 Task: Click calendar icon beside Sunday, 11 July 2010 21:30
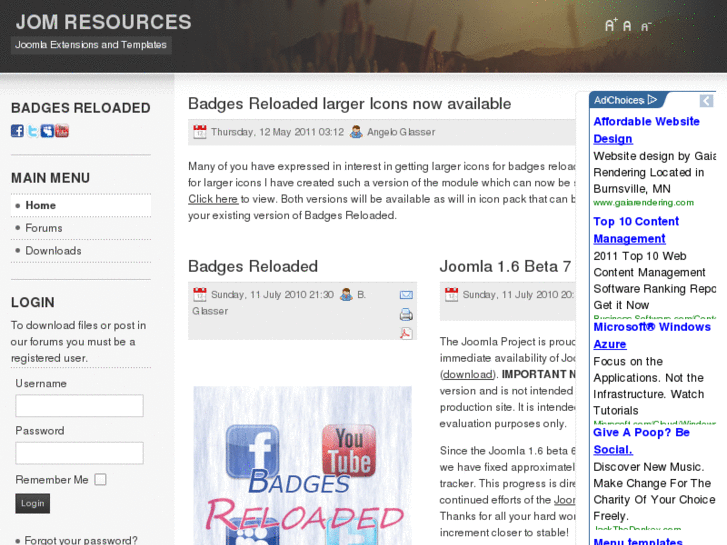point(199,295)
